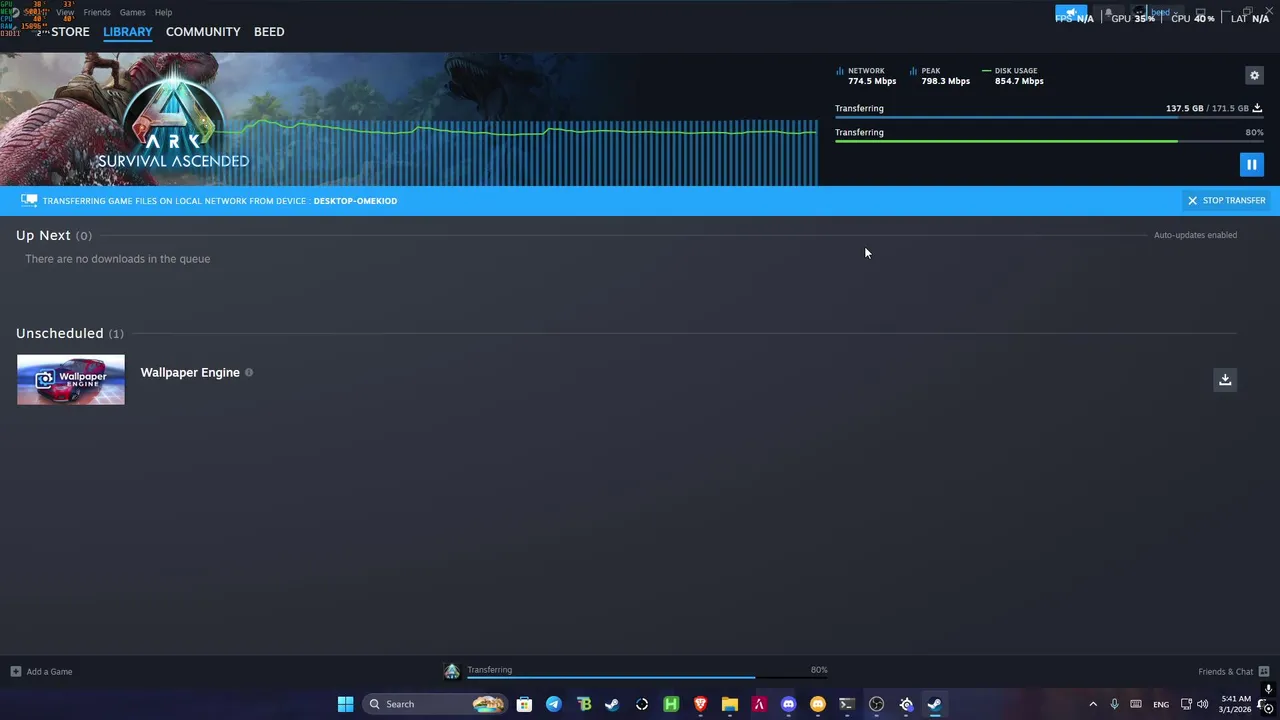Viewport: 1280px width, 720px height.
Task: Open the View menu
Action: 65,12
